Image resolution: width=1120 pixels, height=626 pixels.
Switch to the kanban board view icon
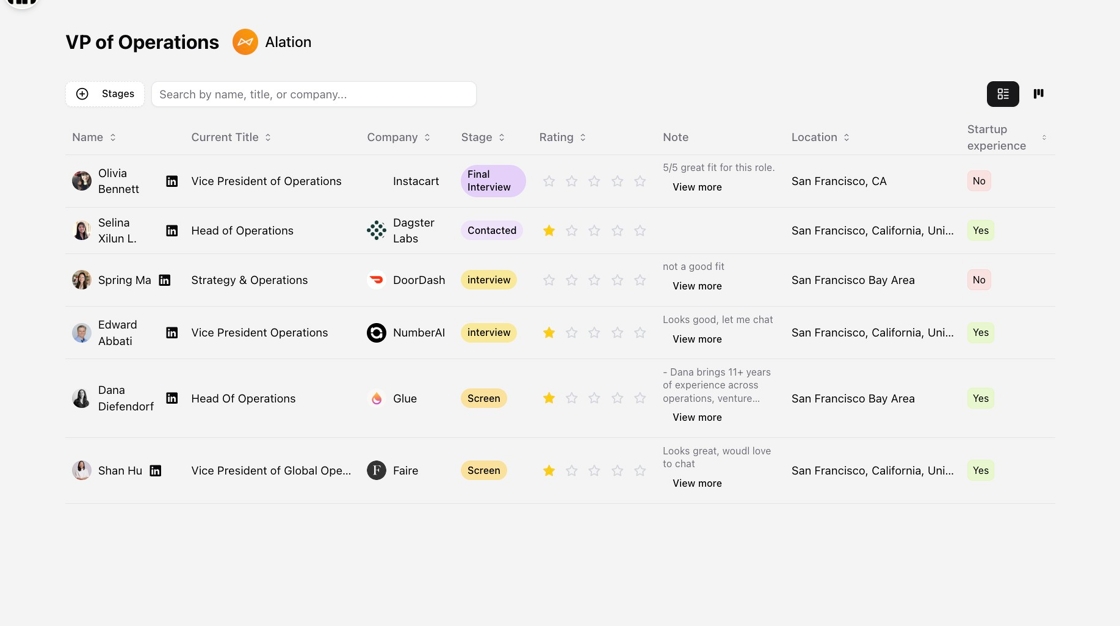pos(1039,94)
